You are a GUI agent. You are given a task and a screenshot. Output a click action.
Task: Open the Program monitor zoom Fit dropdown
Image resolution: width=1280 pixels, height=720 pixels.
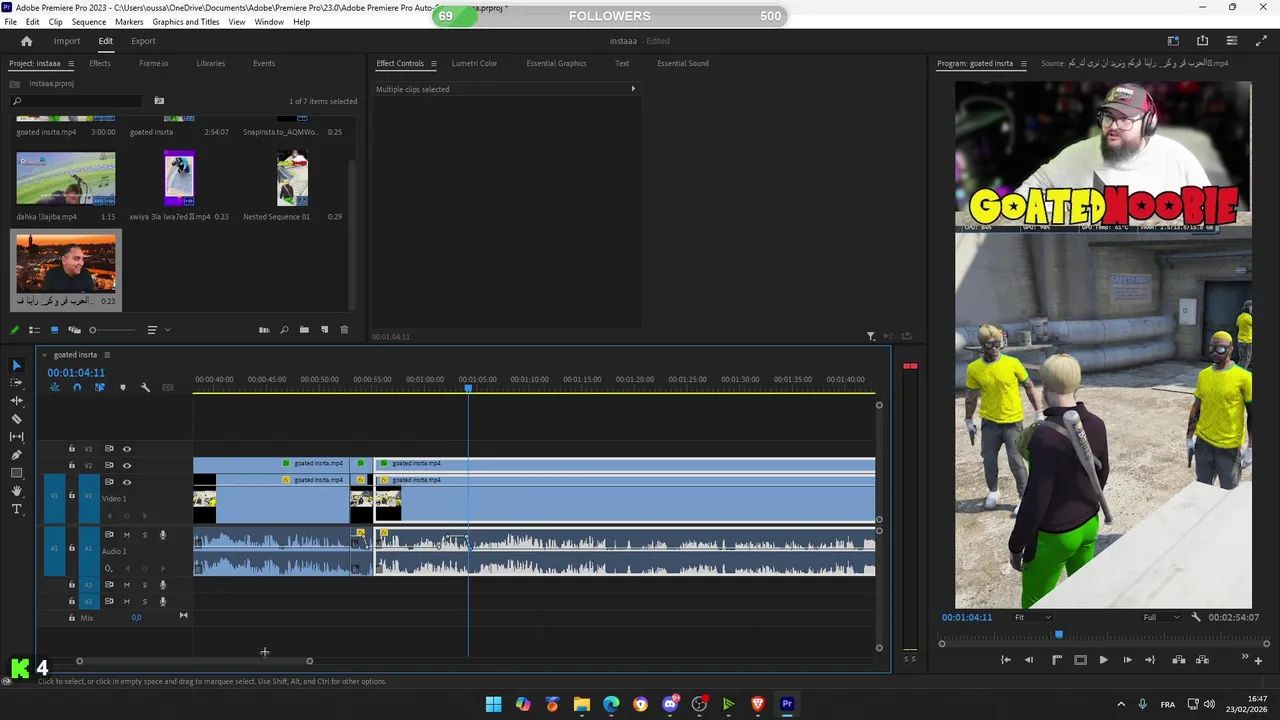point(1033,617)
